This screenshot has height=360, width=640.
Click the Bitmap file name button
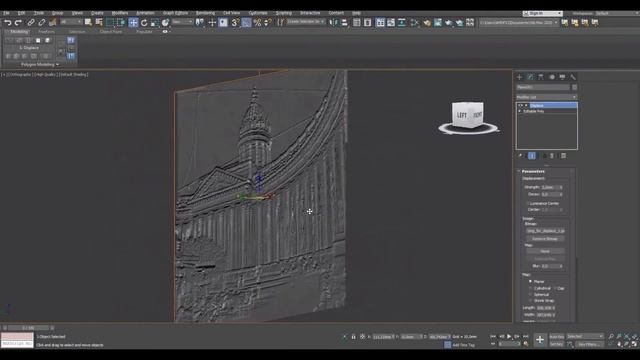point(545,231)
